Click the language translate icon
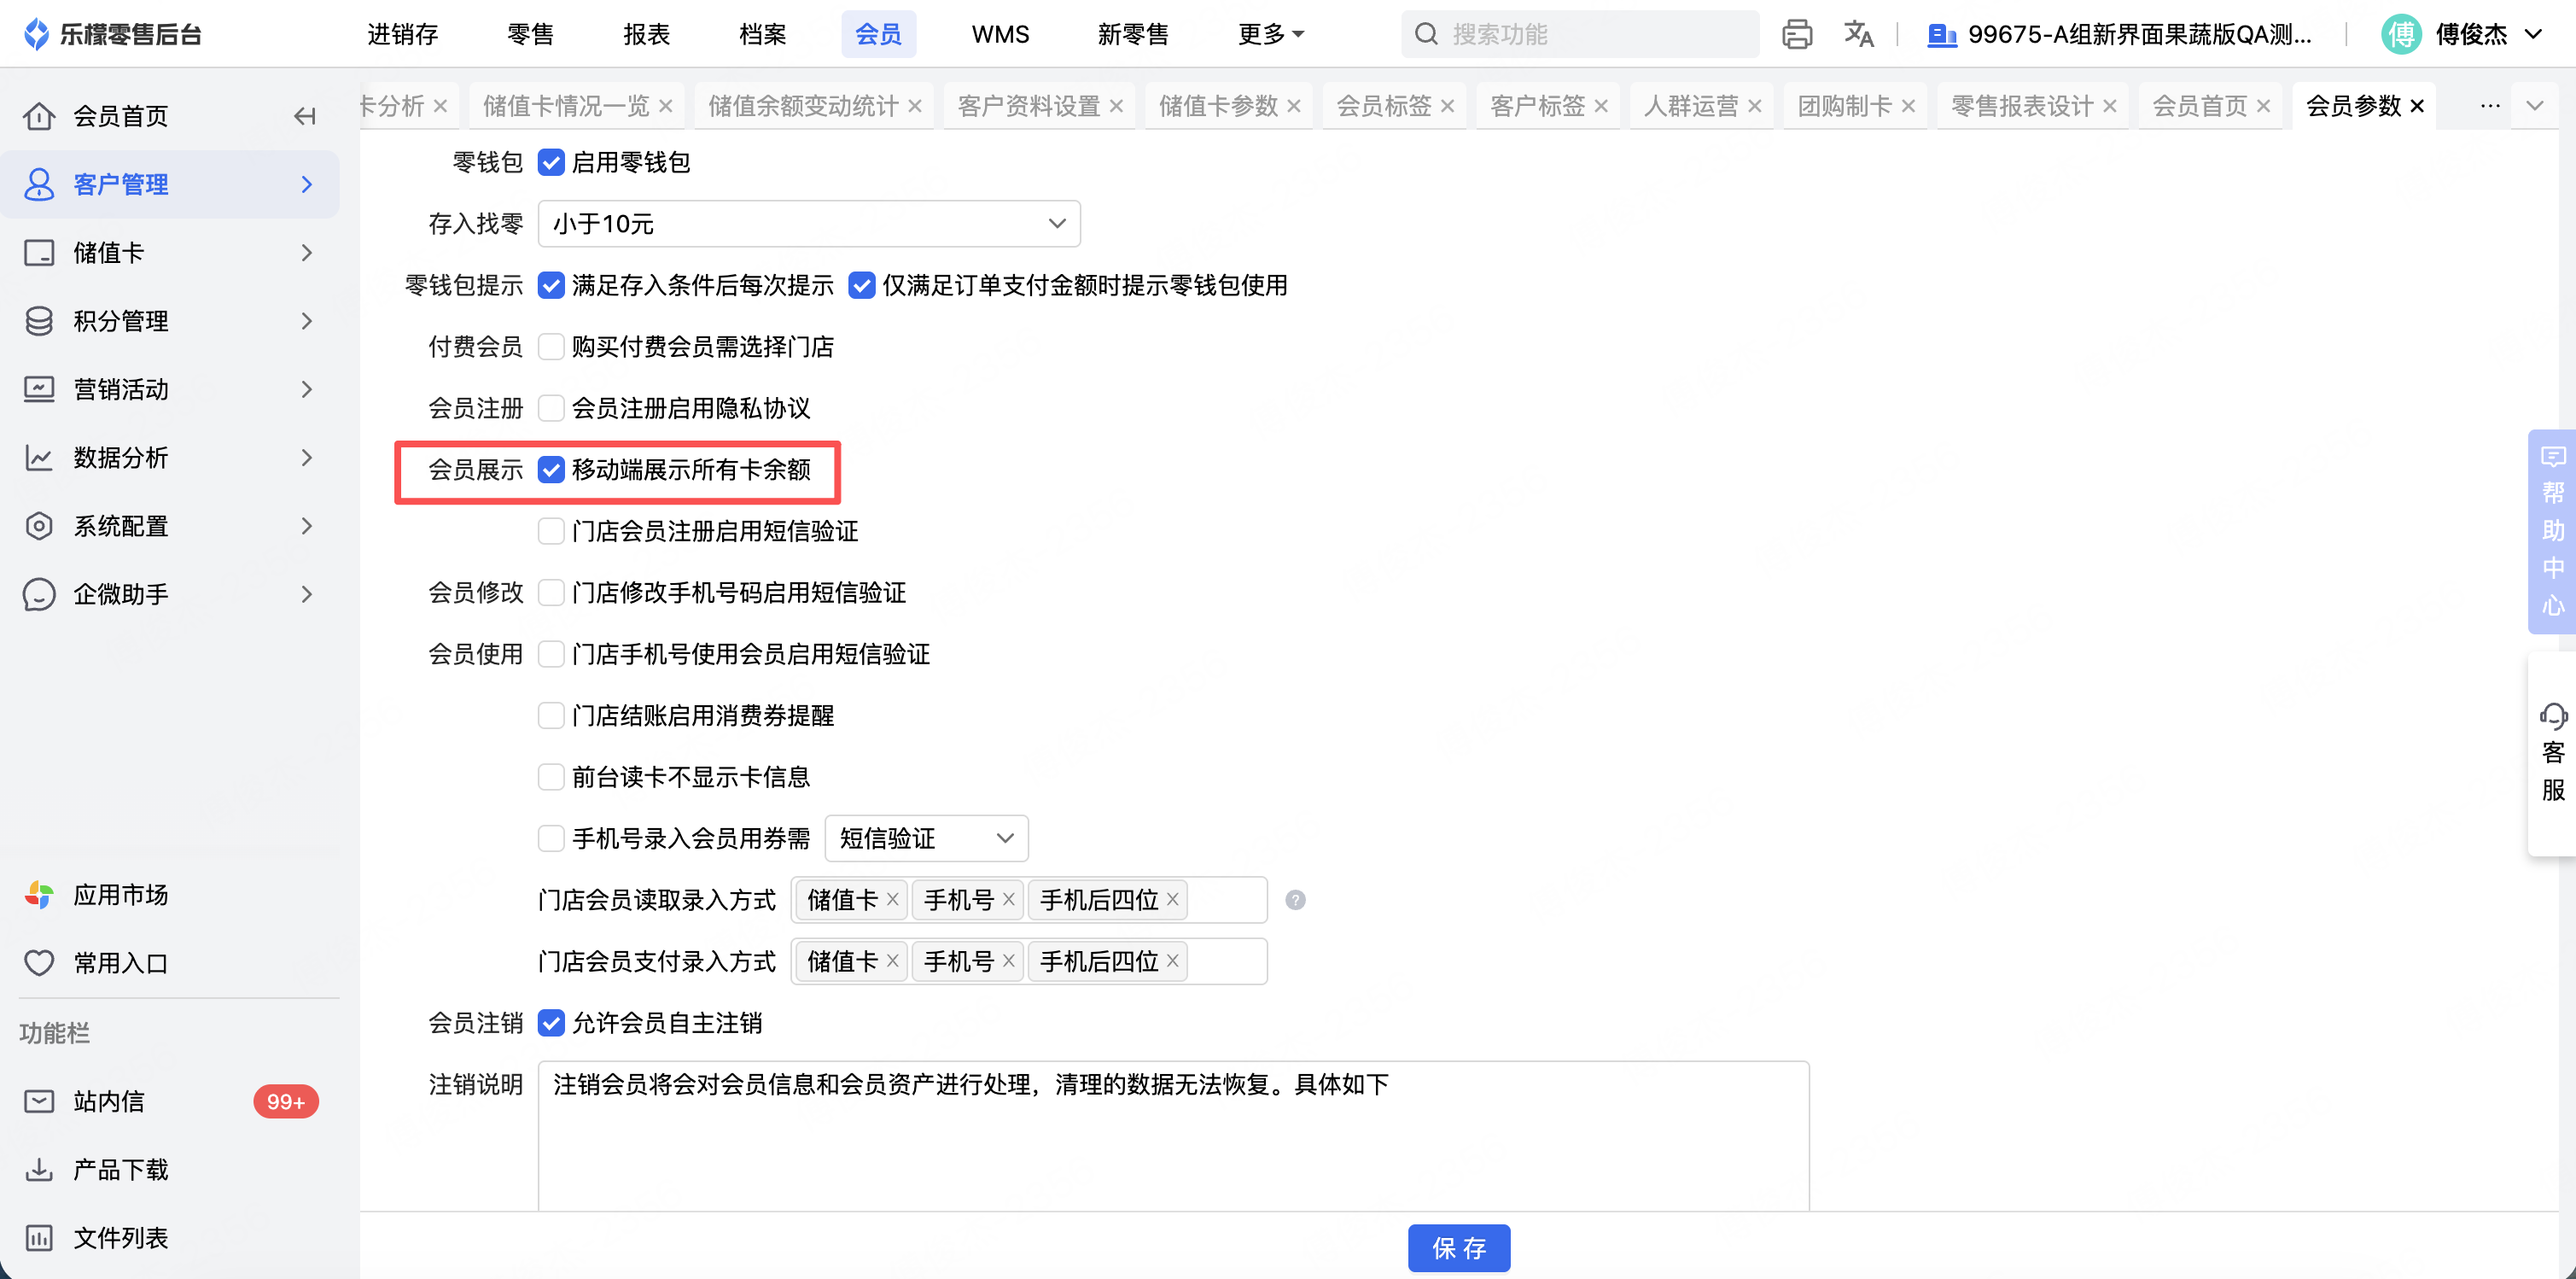The width and height of the screenshot is (2576, 1279). click(x=1858, y=34)
